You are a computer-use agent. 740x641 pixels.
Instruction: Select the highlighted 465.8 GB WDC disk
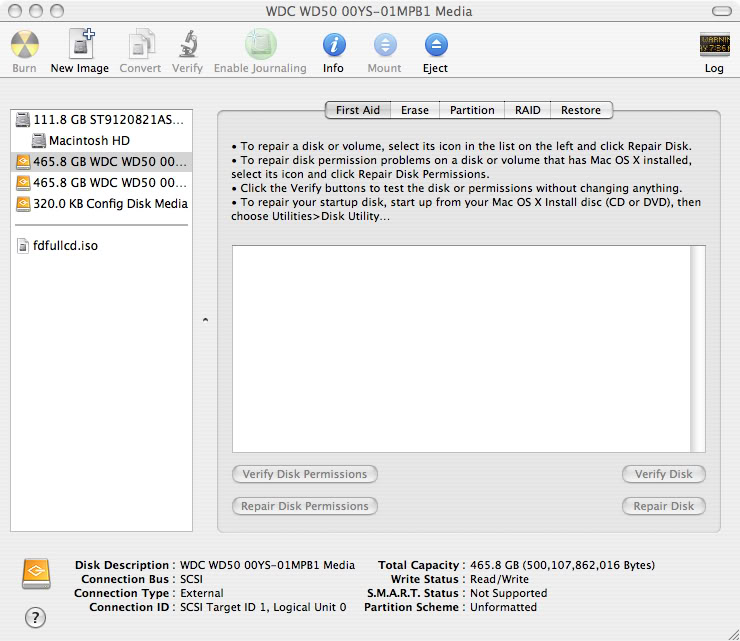tap(101, 161)
